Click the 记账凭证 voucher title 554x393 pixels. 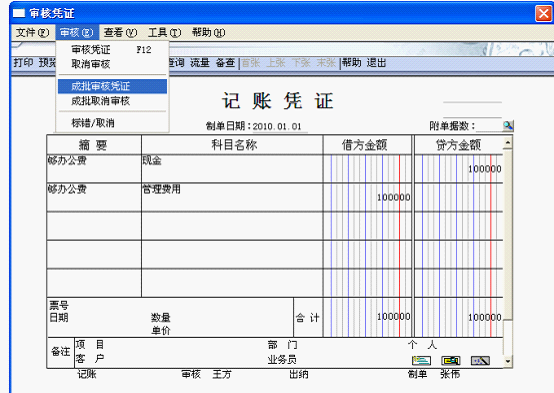278,101
